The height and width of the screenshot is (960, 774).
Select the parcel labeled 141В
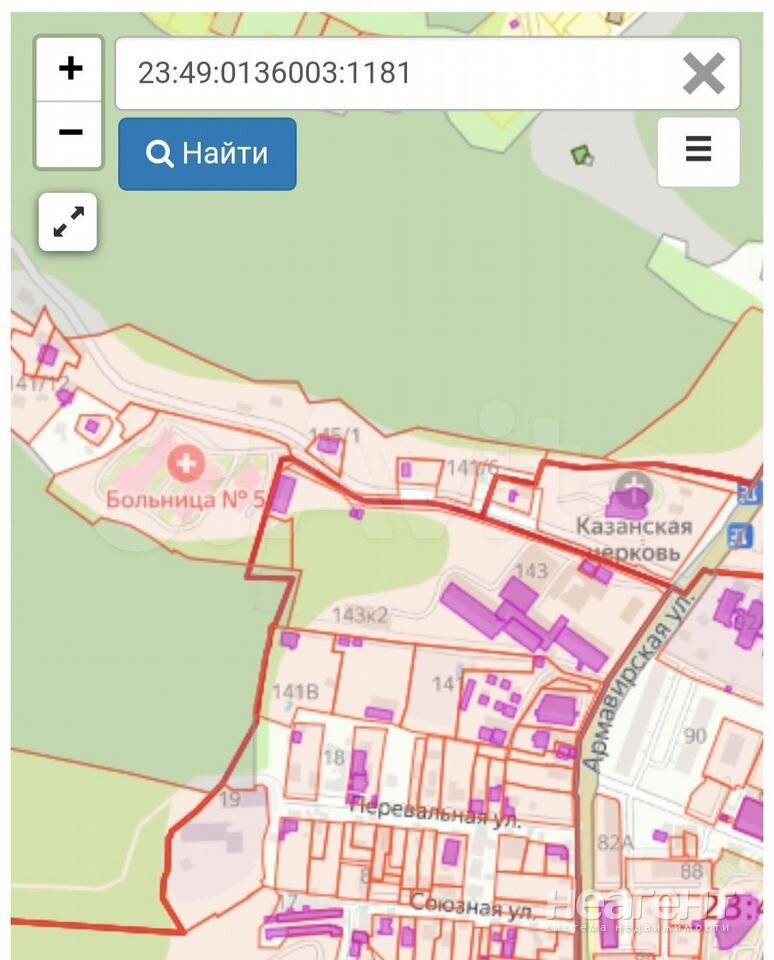(x=295, y=691)
